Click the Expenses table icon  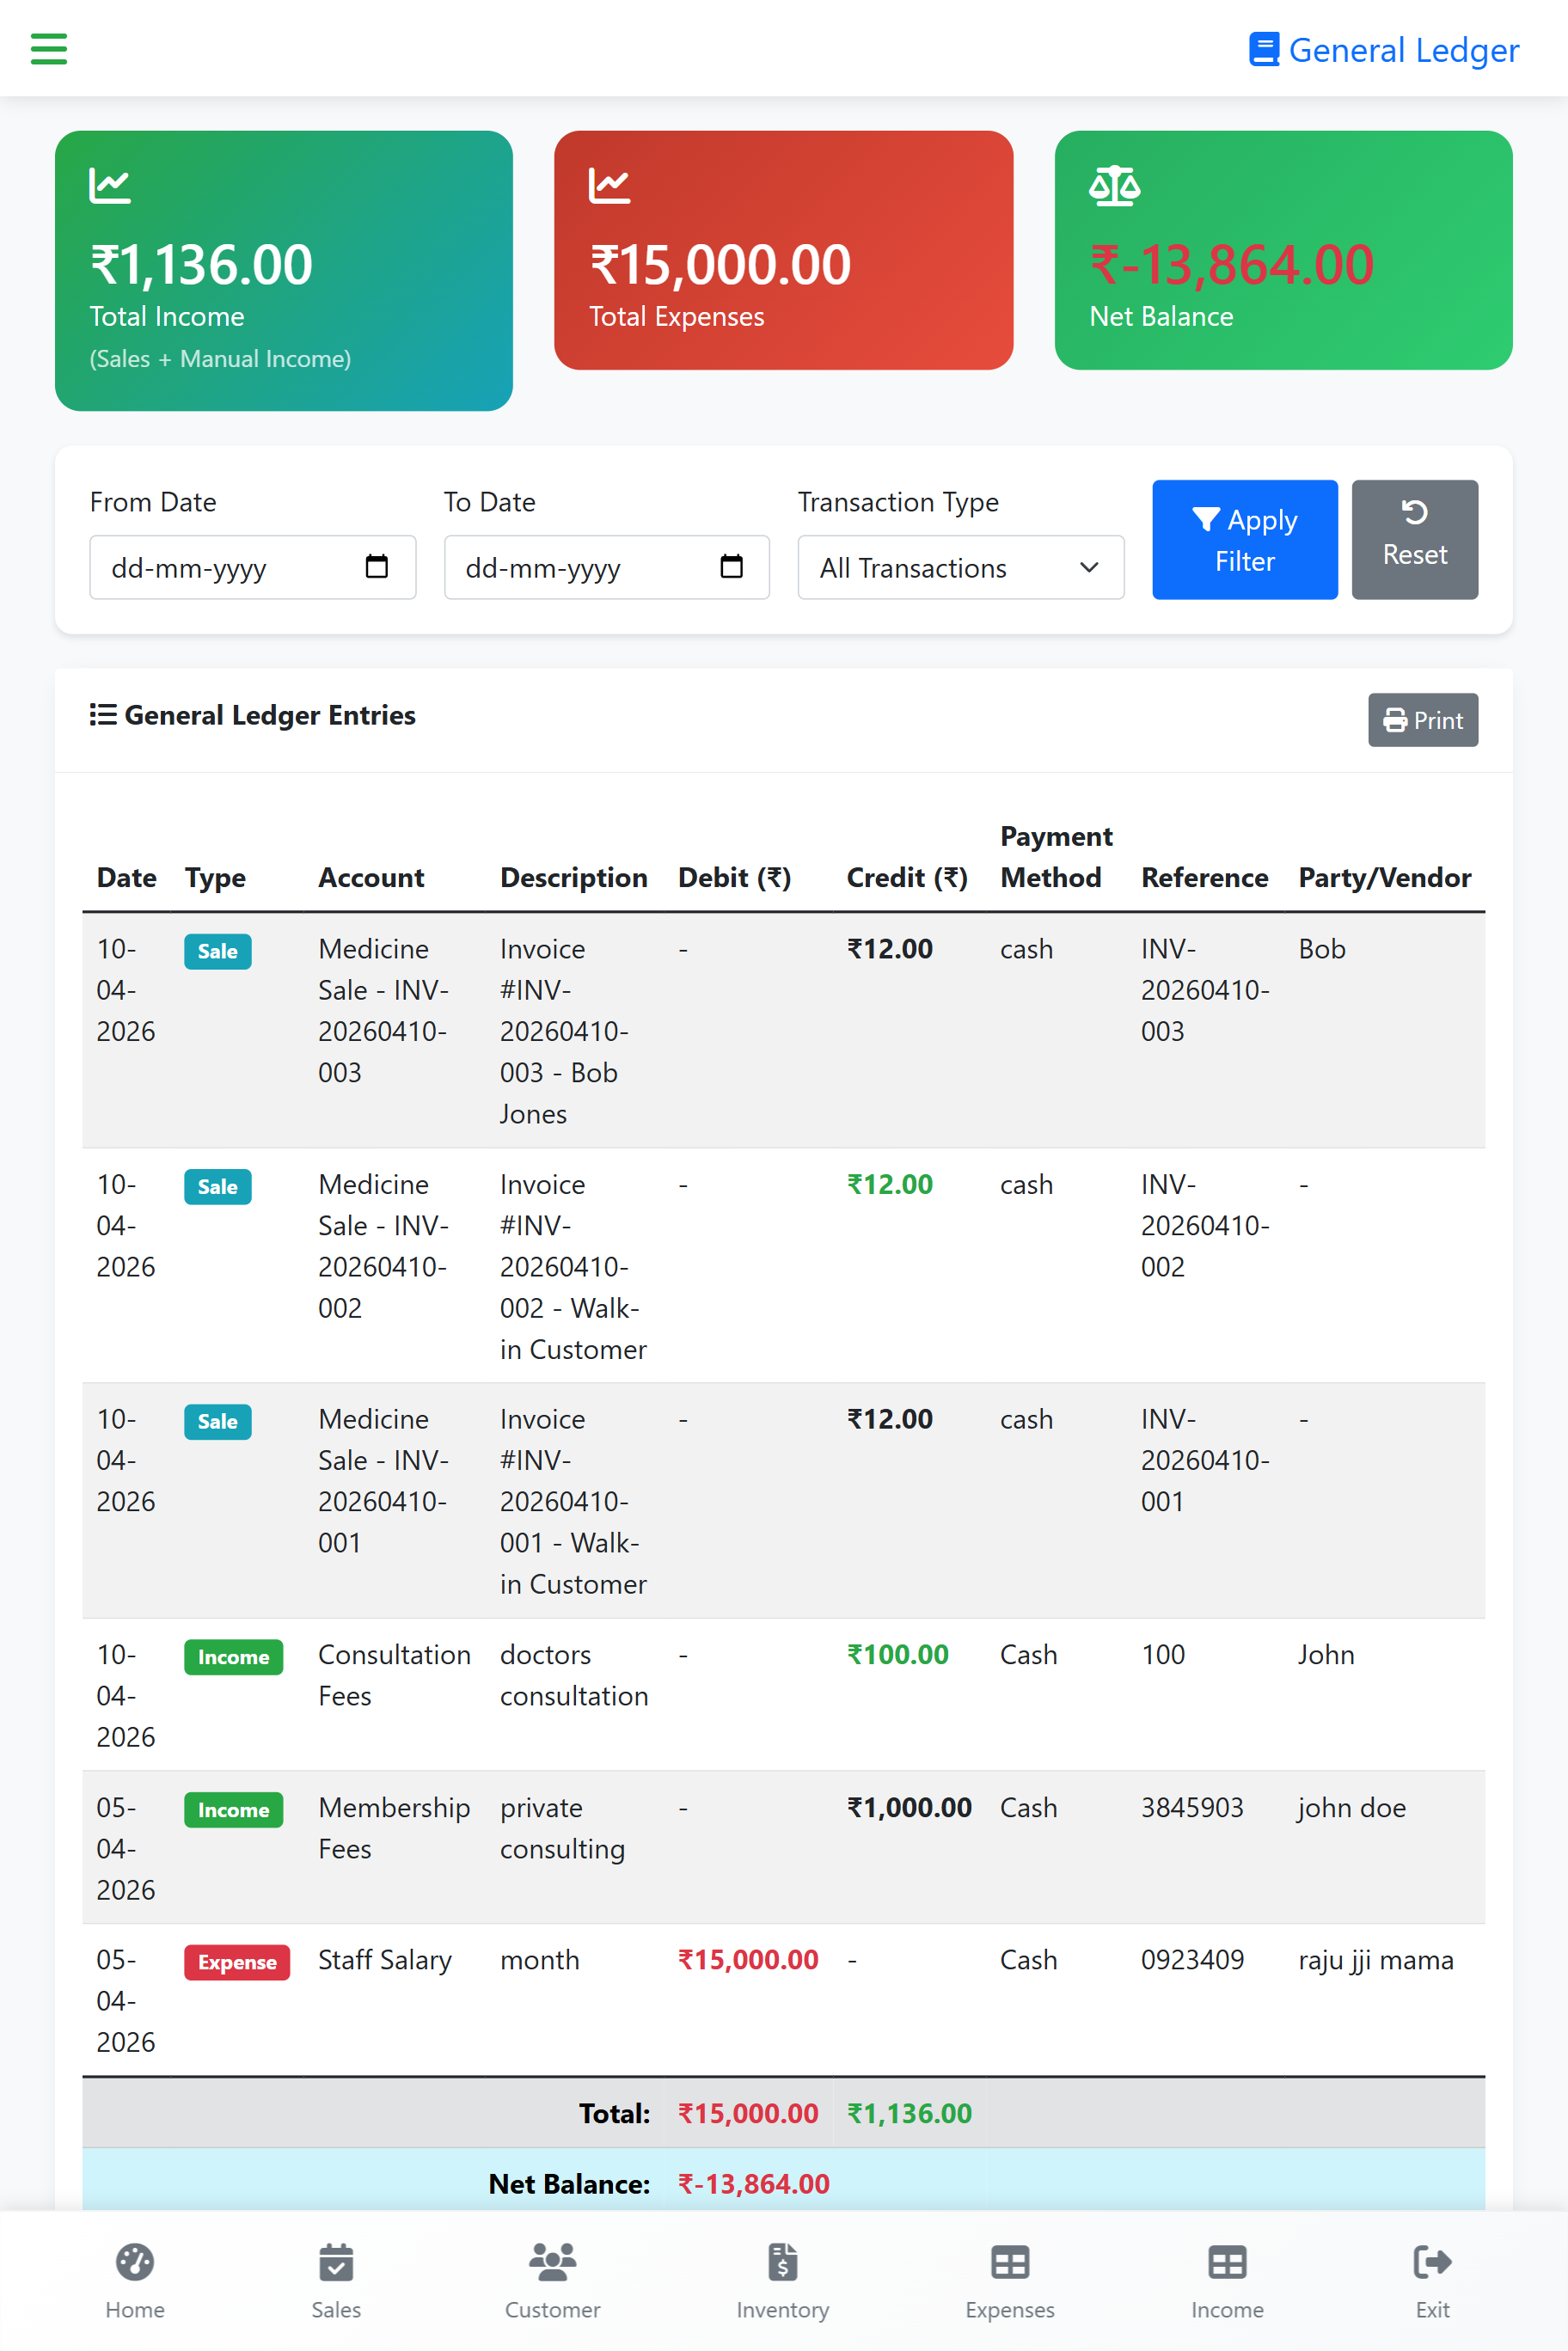[x=1010, y=2262]
